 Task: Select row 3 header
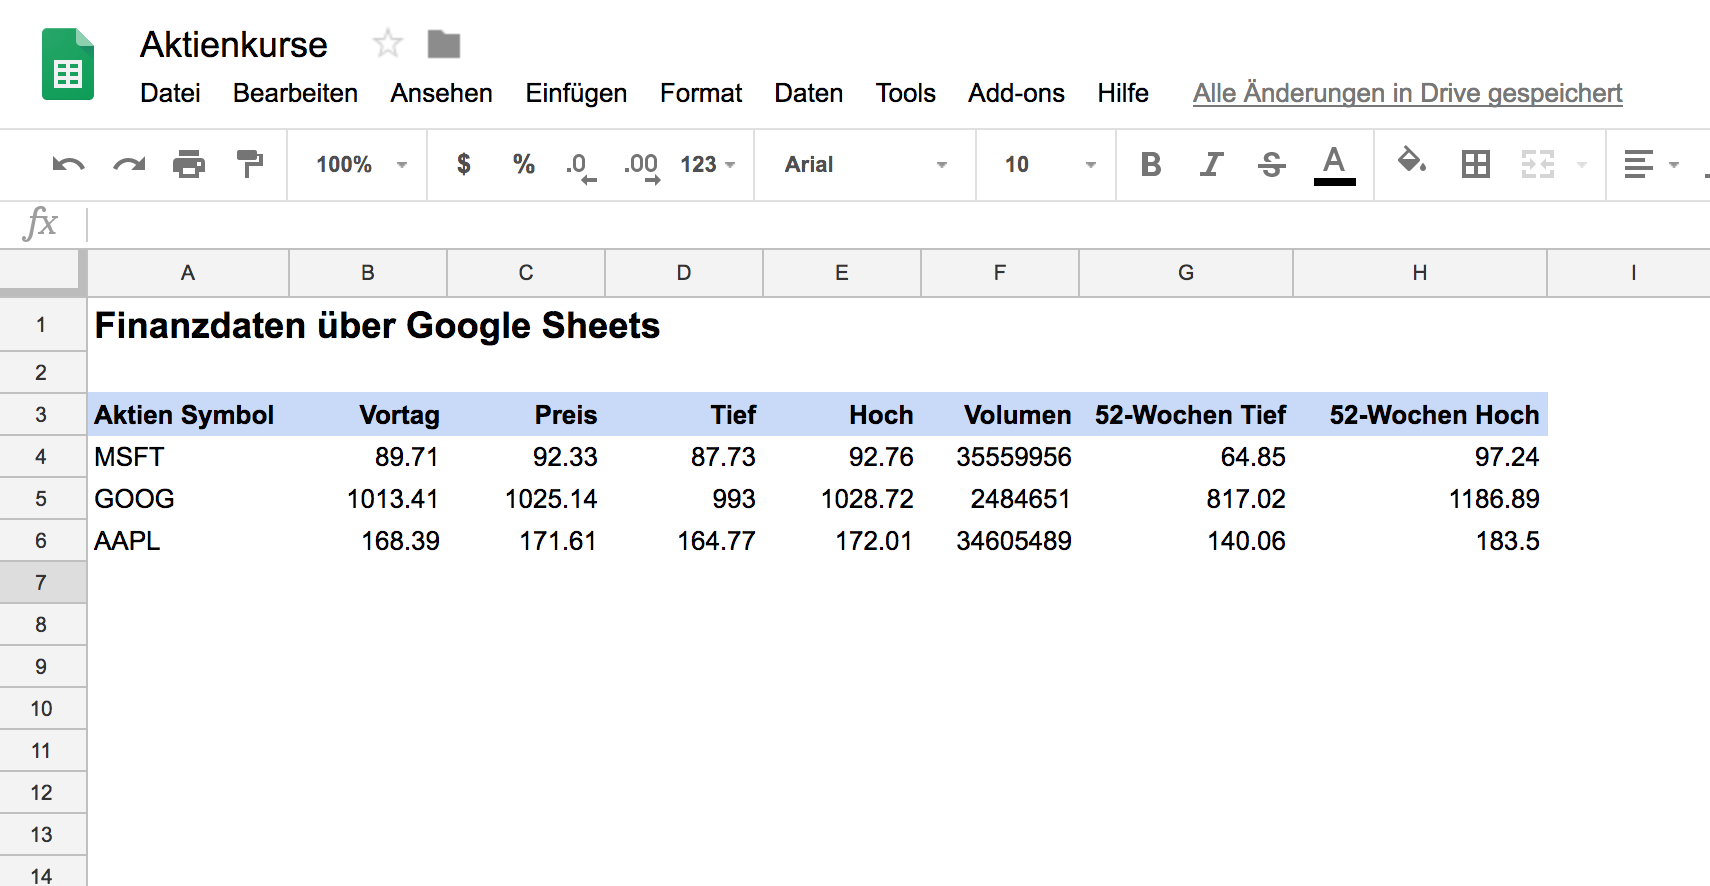coord(41,414)
